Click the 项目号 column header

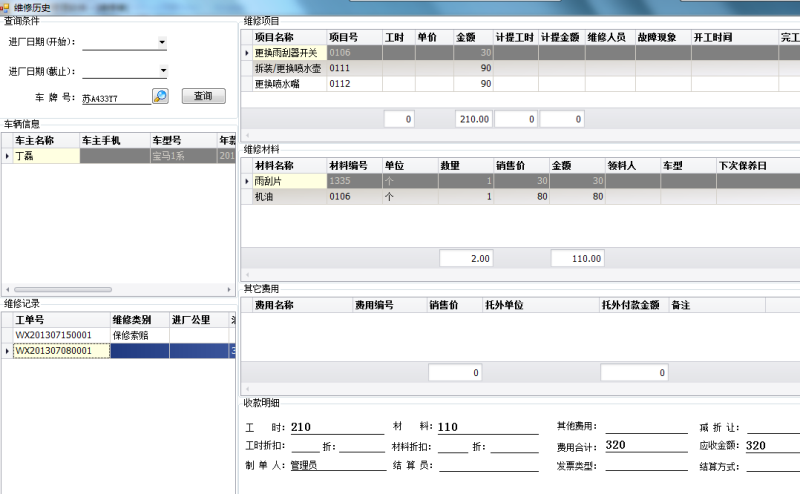[x=355, y=37]
